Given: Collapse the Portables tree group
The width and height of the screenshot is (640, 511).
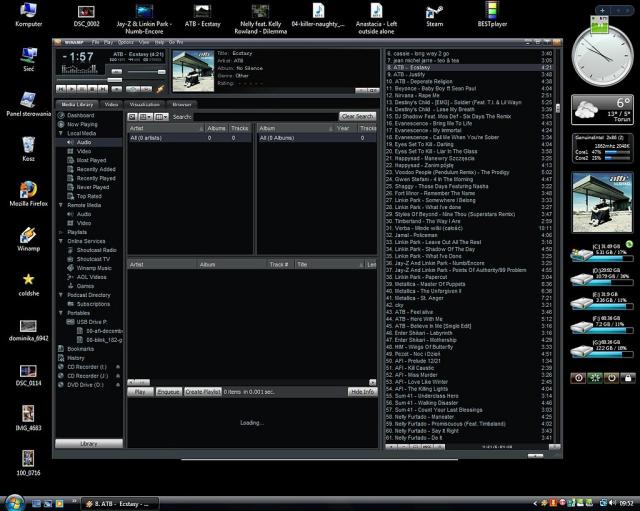Looking at the screenshot, I should click(x=61, y=313).
